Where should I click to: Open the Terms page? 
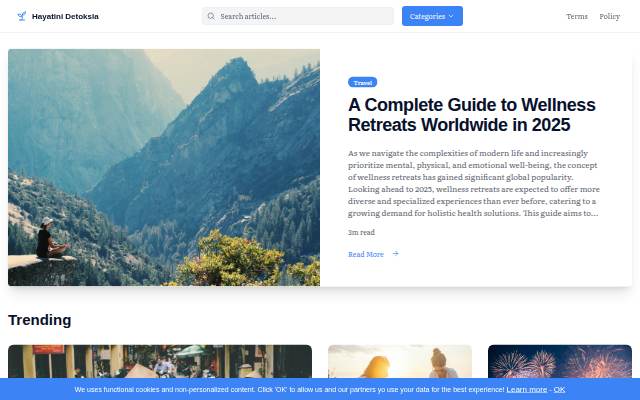pyautogui.click(x=577, y=16)
